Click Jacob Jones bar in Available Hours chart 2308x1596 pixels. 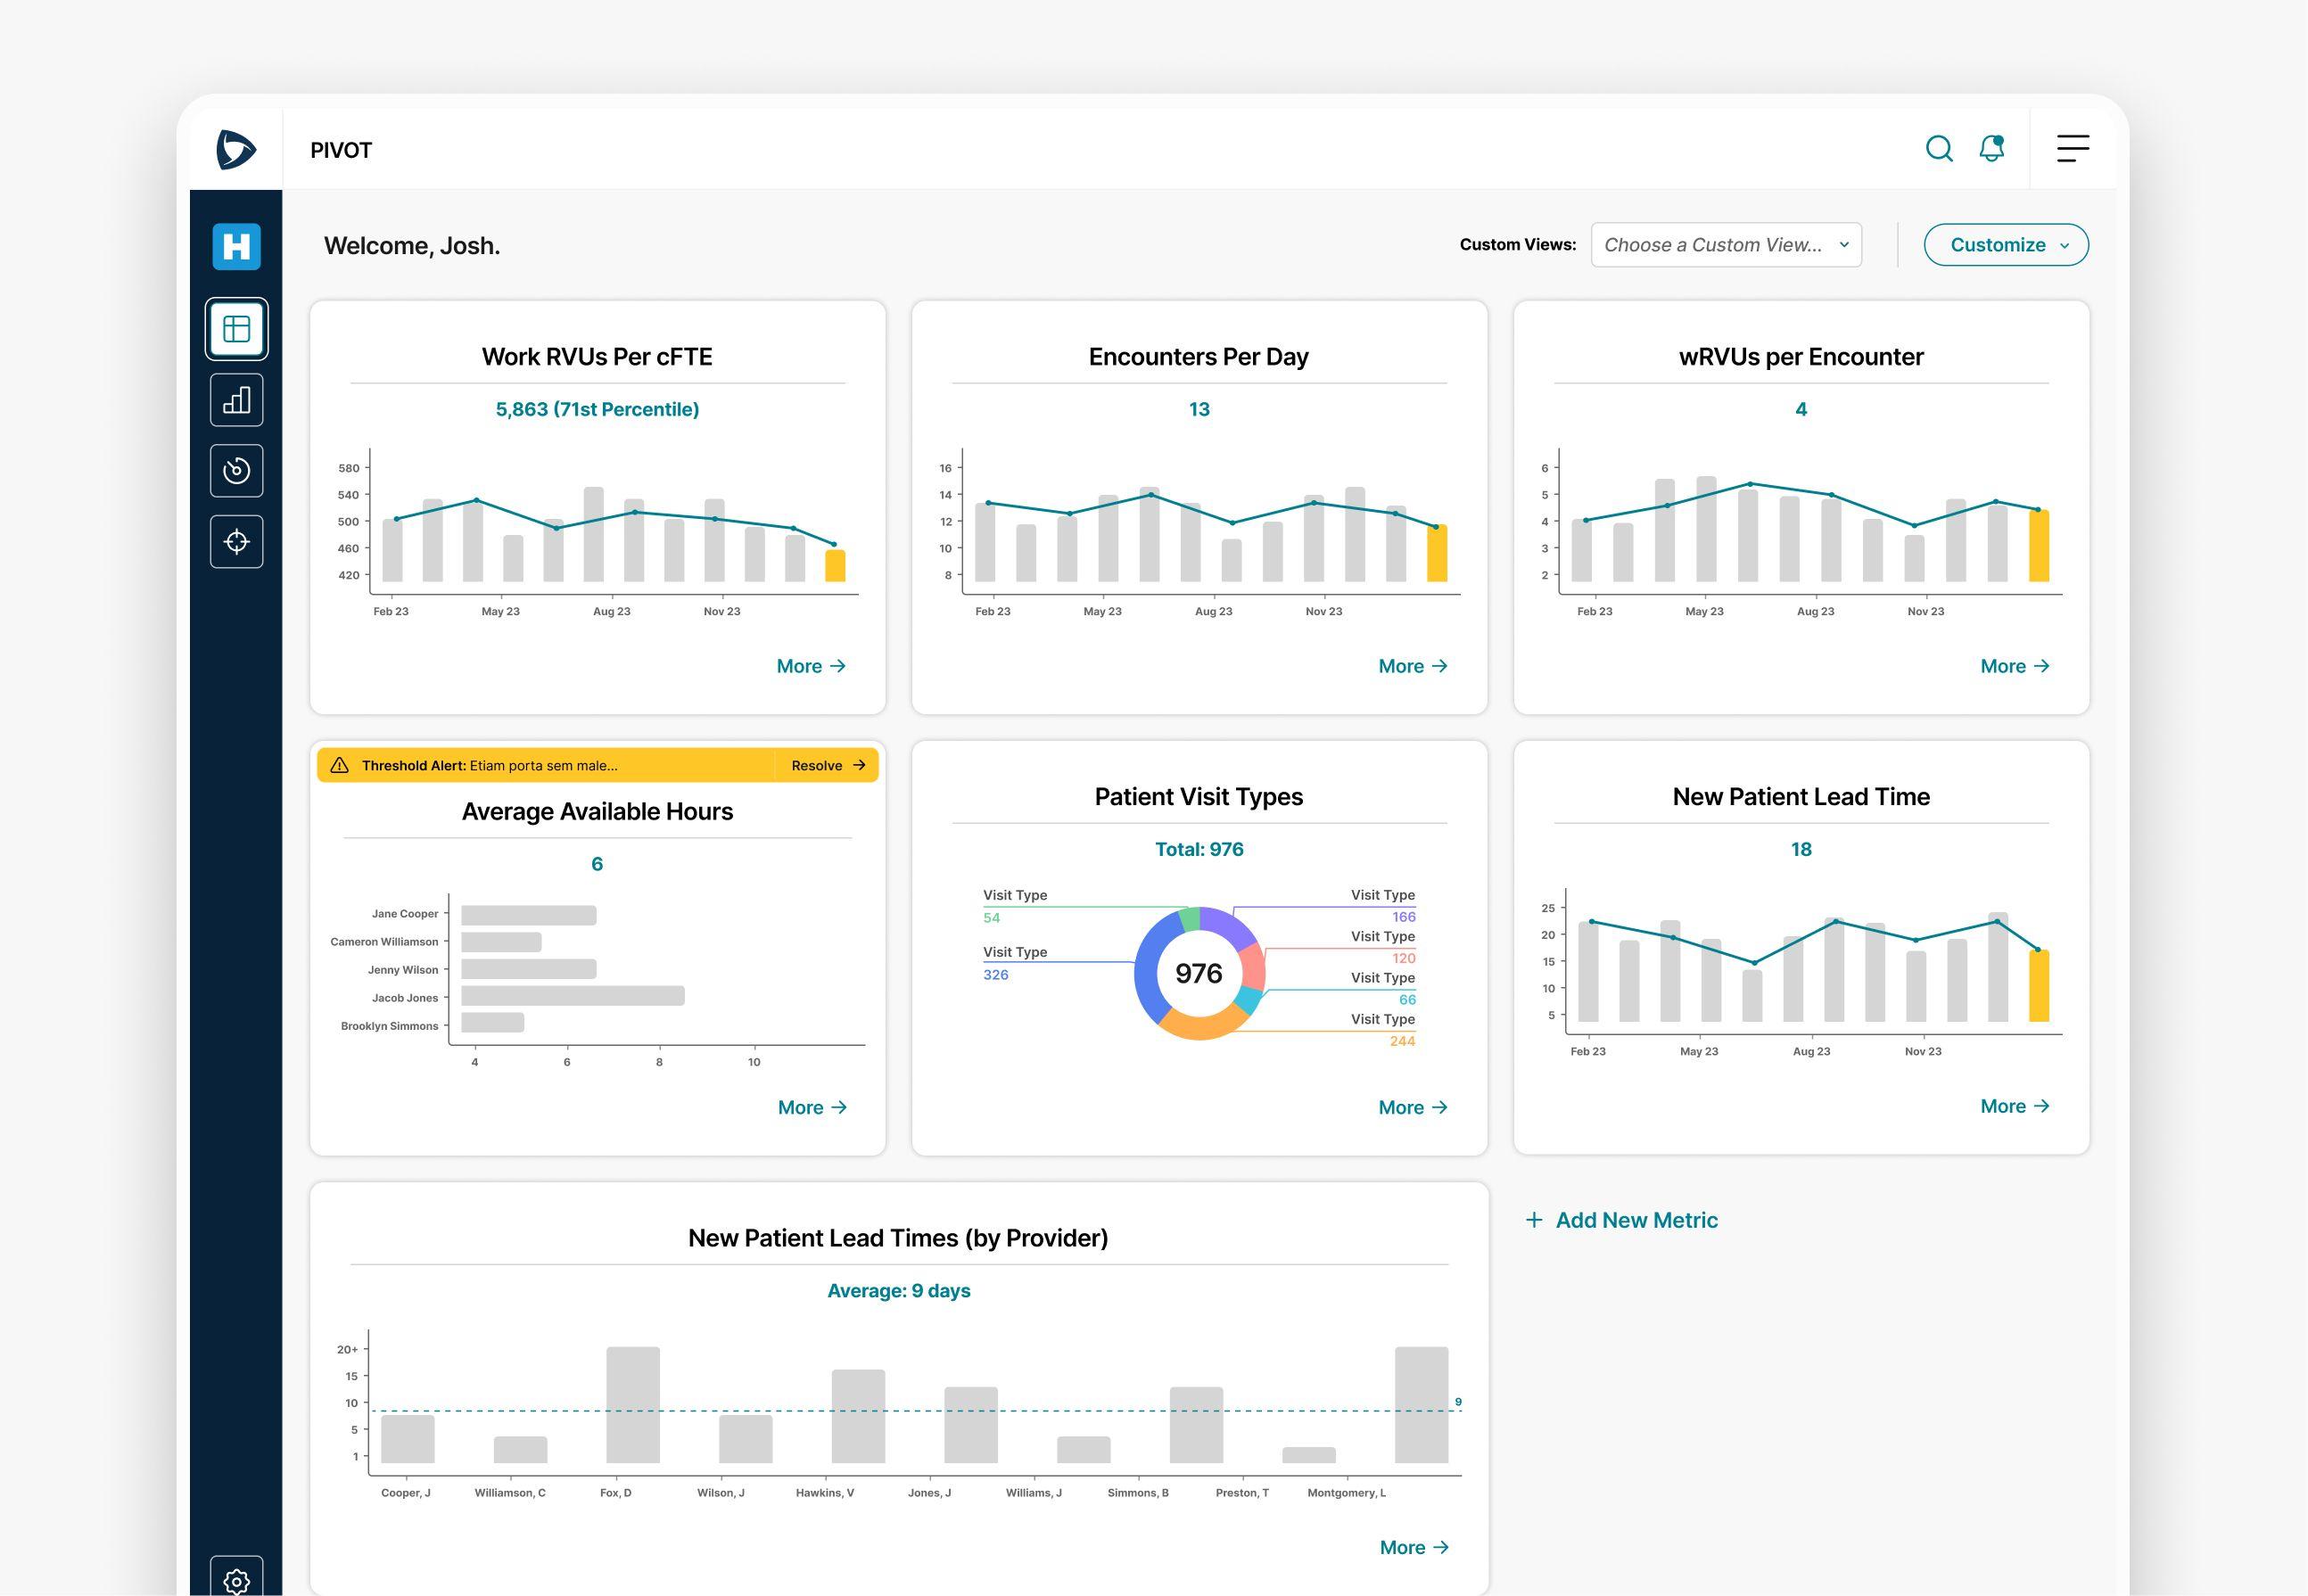(x=572, y=996)
